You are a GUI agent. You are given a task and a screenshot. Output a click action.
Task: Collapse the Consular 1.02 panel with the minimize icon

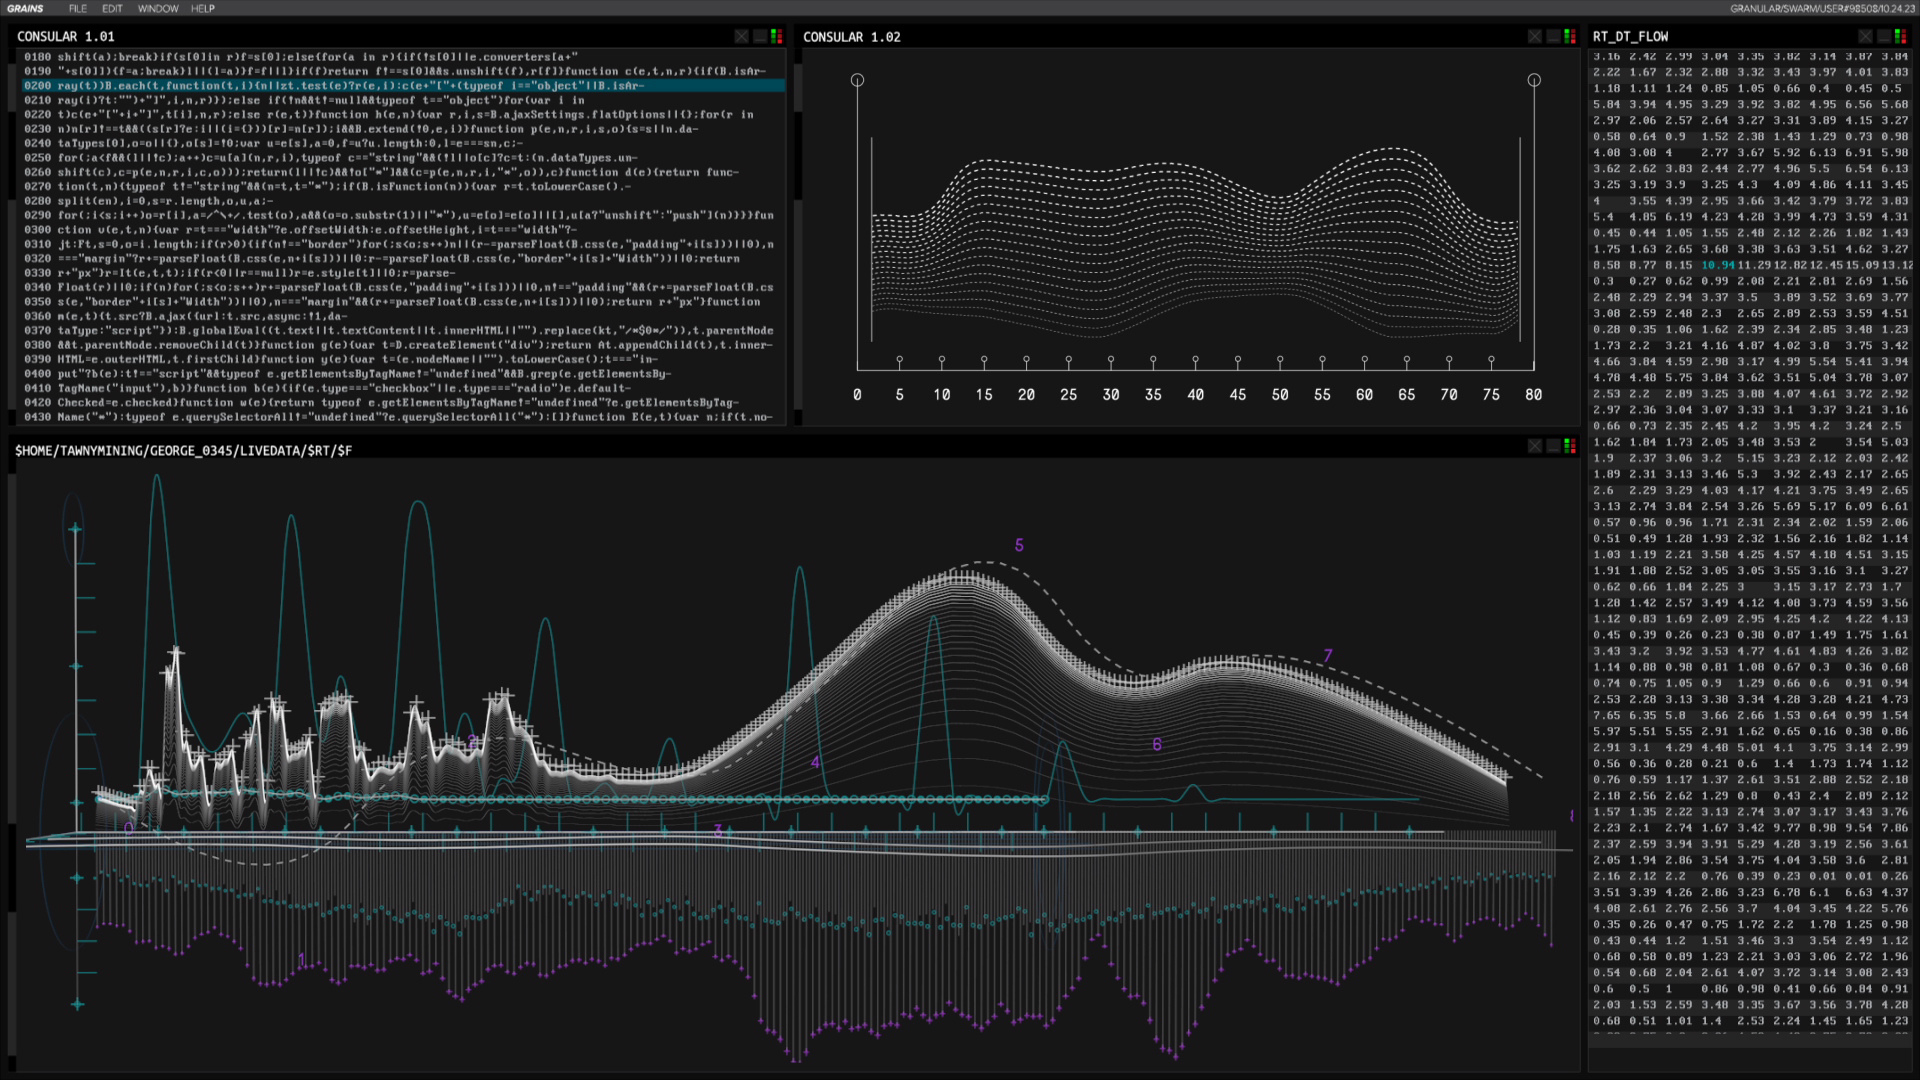(1553, 37)
